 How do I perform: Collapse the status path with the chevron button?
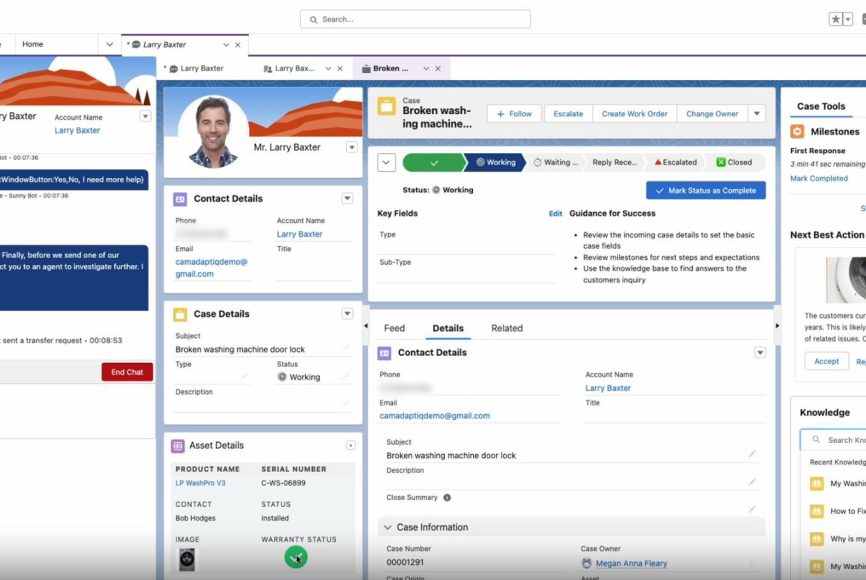(386, 162)
